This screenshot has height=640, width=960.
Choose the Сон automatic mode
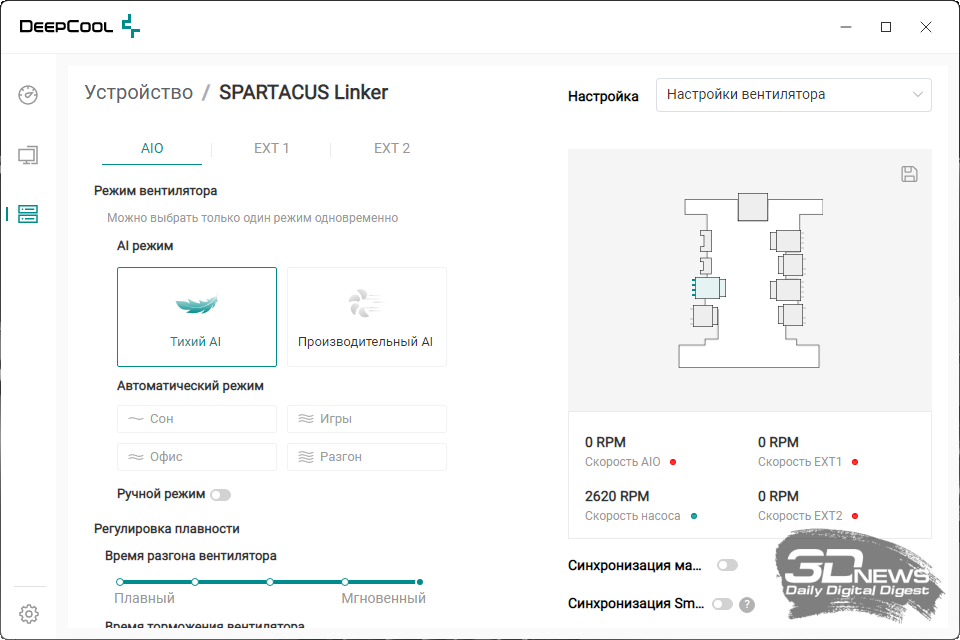click(197, 419)
